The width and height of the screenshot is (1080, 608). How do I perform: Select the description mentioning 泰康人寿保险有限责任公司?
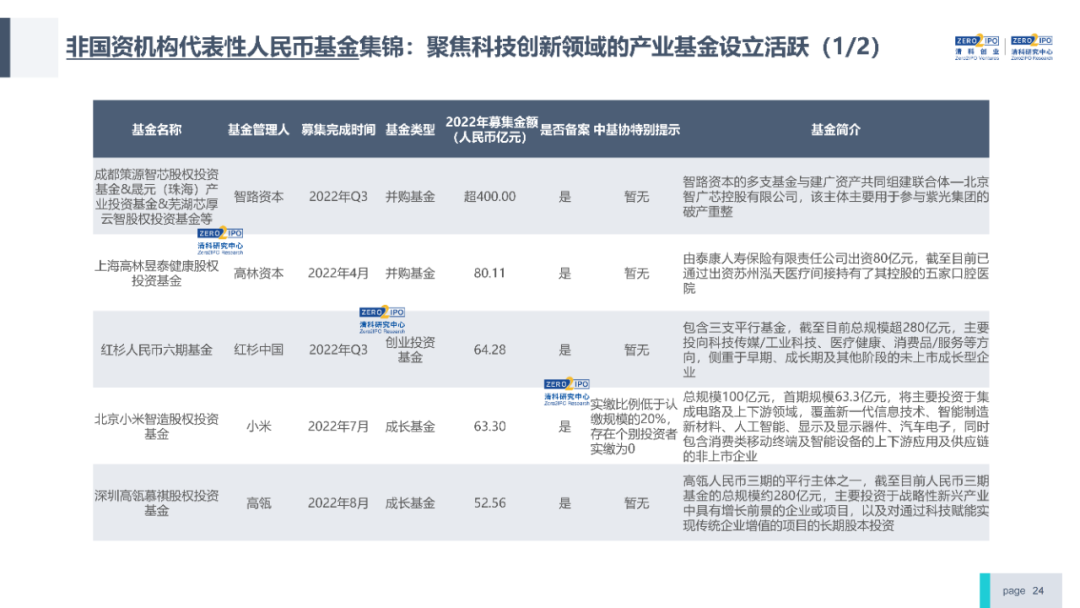pos(835,273)
